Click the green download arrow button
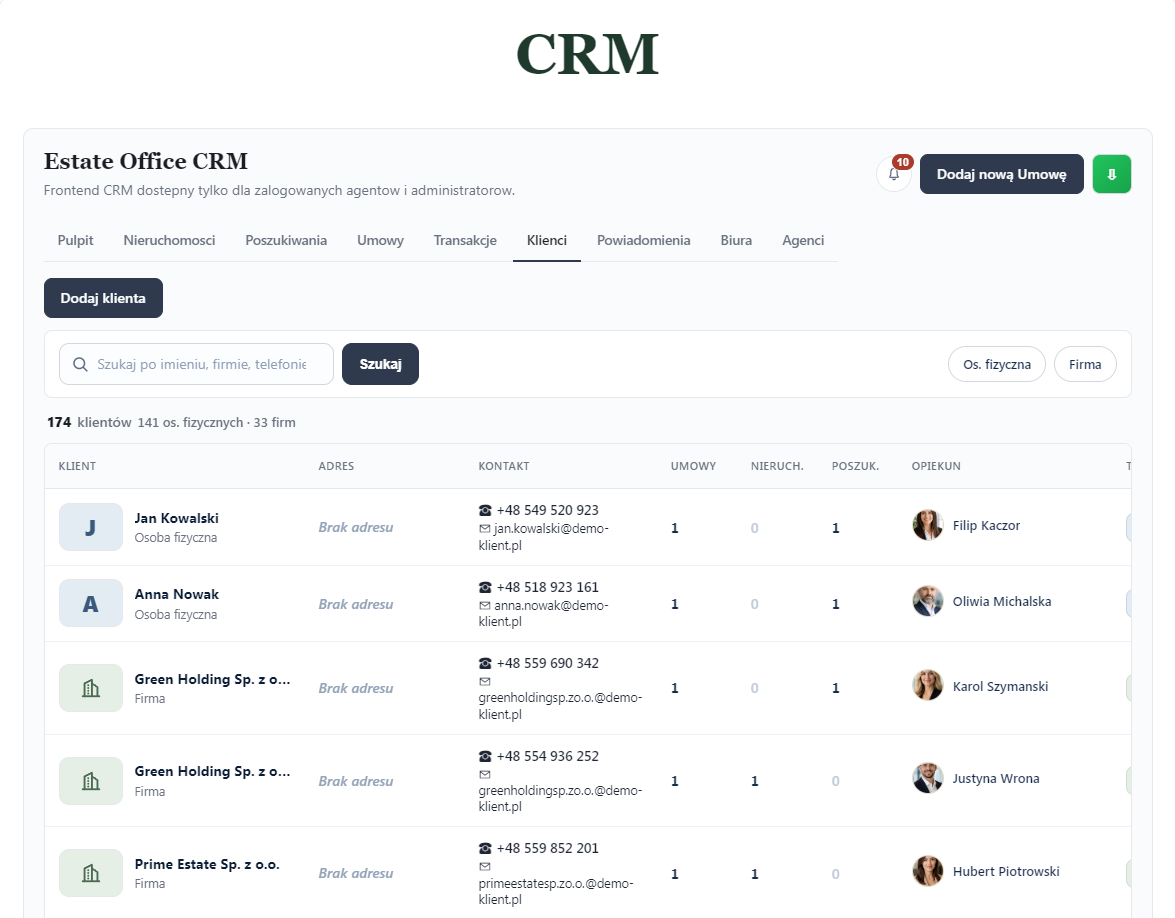 (1112, 174)
